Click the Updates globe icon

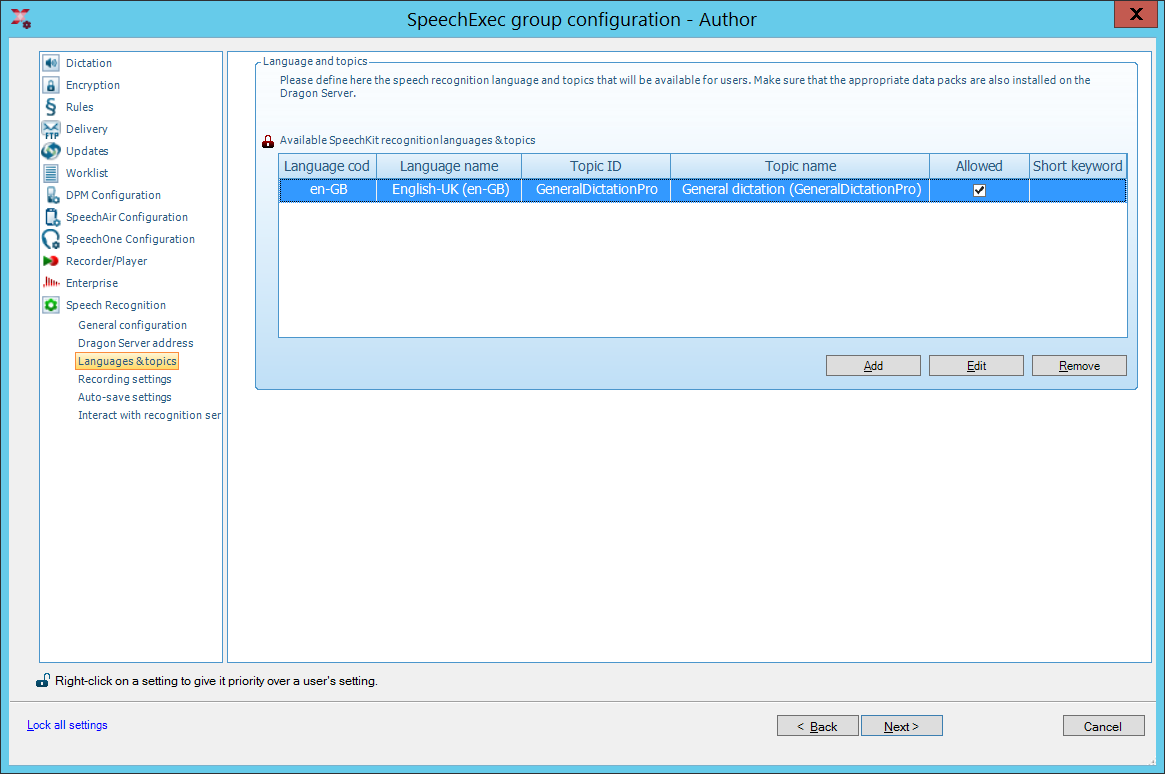(x=51, y=151)
